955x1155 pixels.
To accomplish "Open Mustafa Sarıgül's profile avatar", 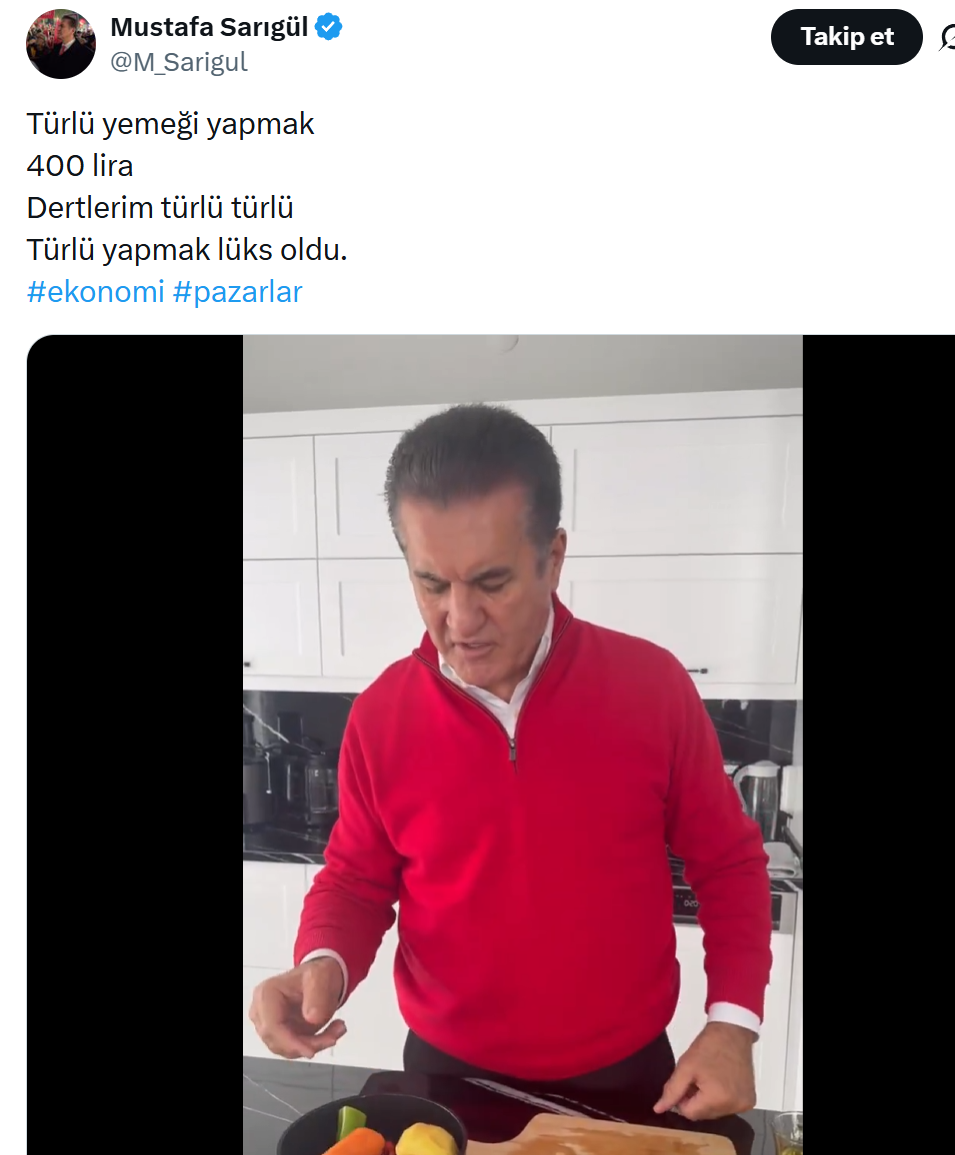I will 60,43.
